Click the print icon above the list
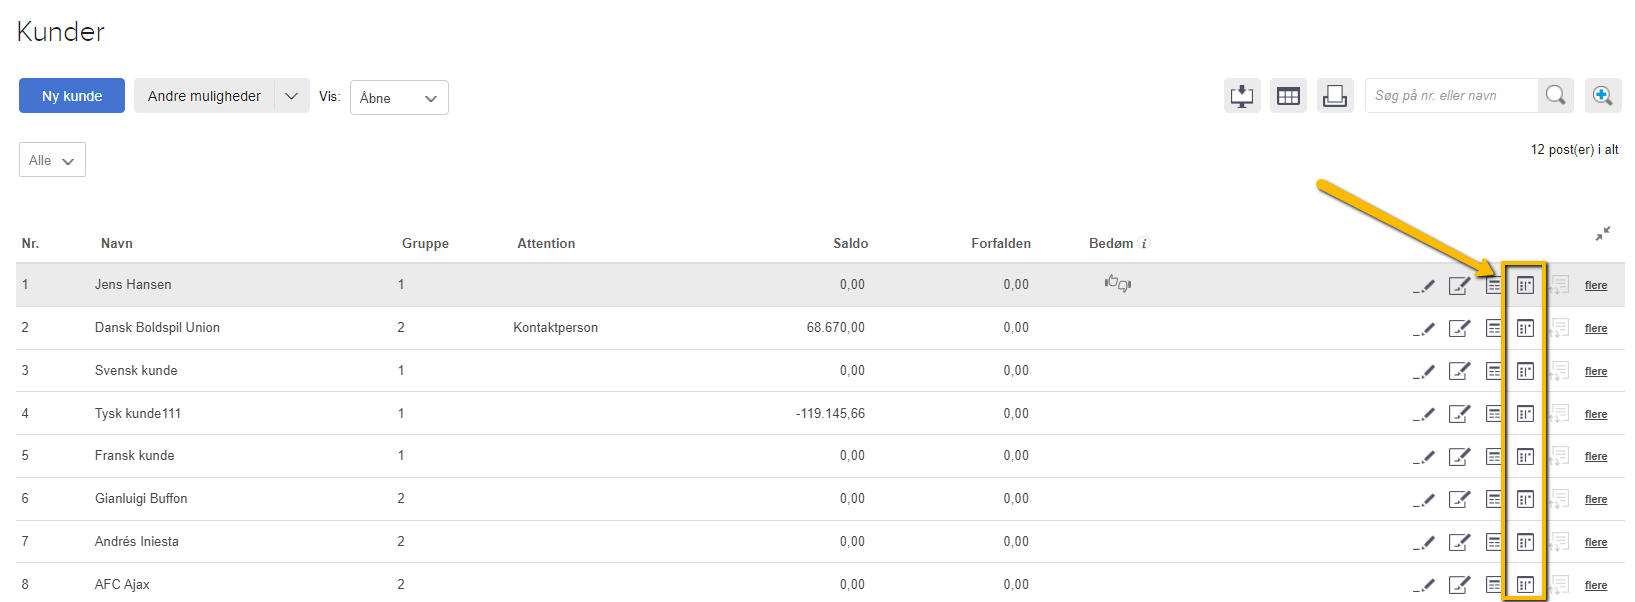 [x=1335, y=96]
